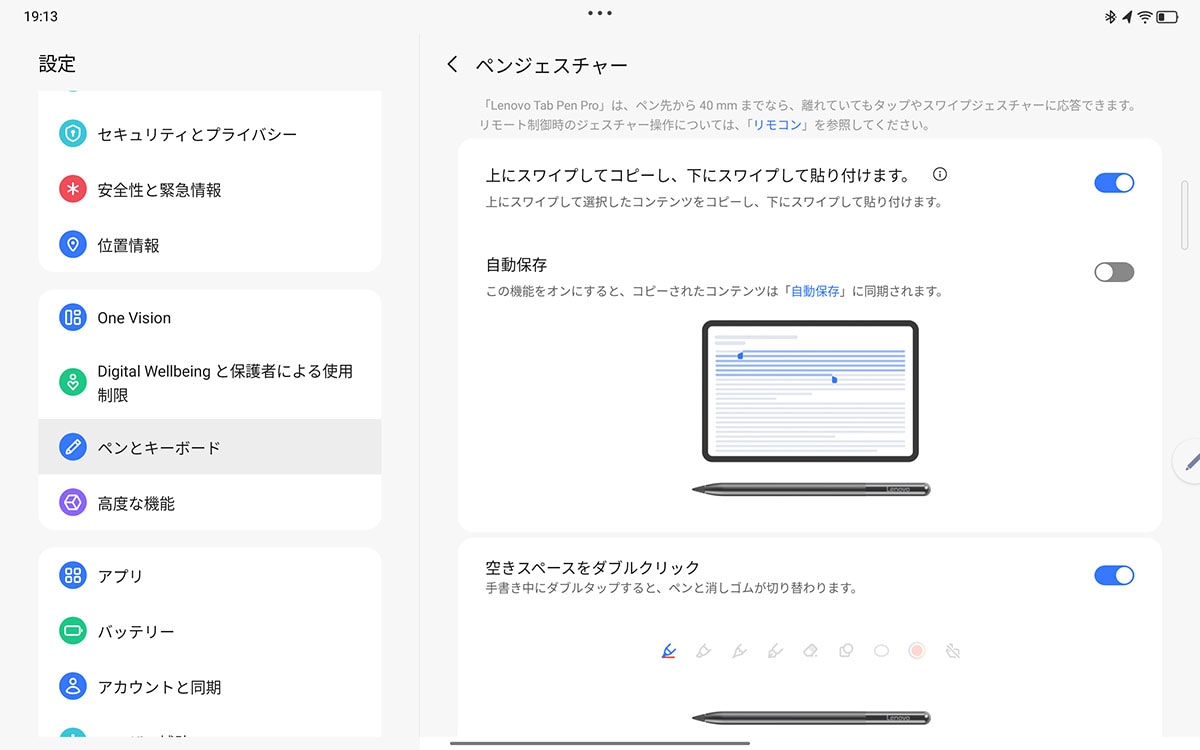Tap the info icon beside the swipe-copy setting
1200x750 pixels.
tap(938, 173)
